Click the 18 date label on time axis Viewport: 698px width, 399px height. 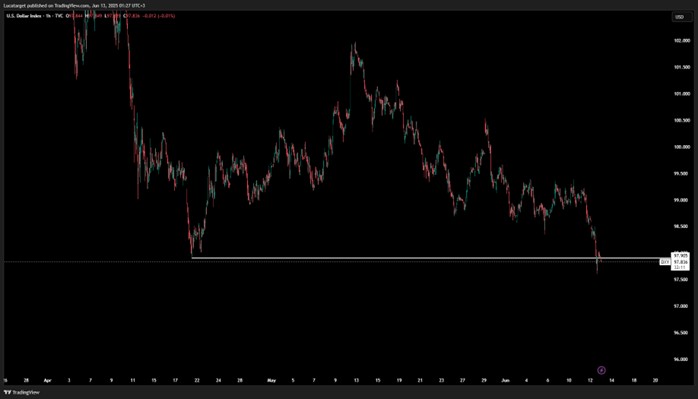click(634, 381)
